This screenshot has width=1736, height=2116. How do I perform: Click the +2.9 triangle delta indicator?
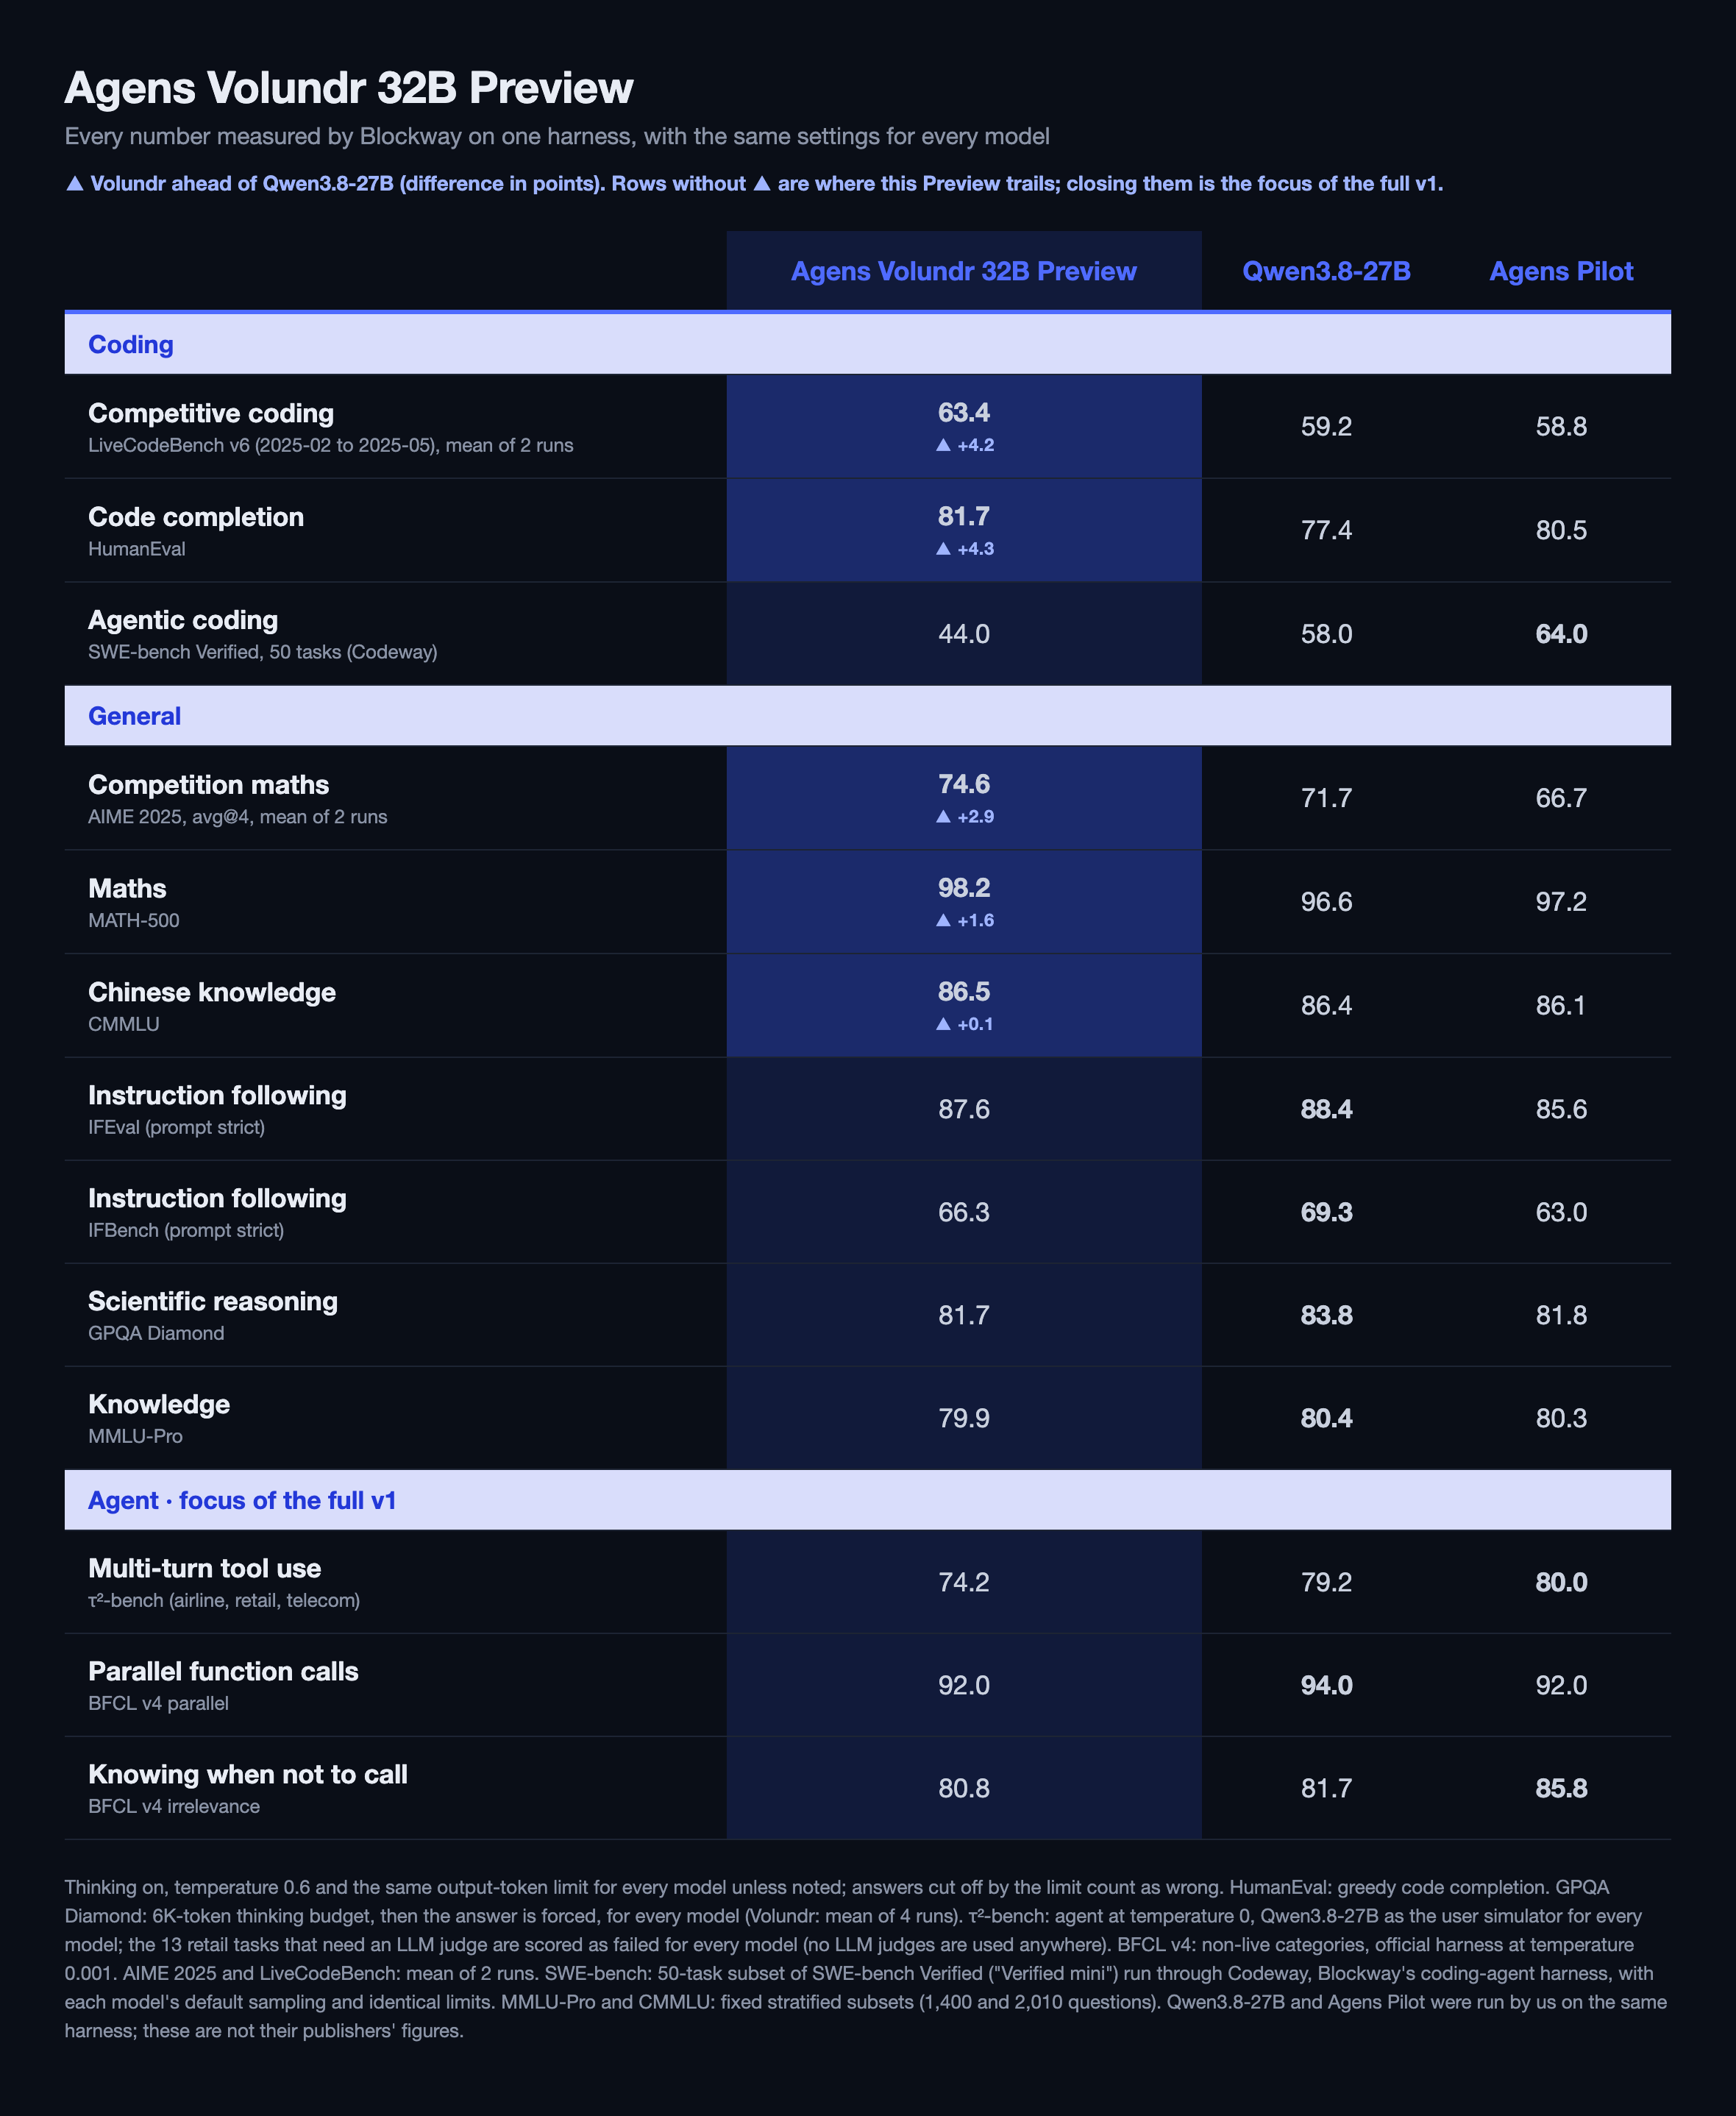(x=964, y=817)
